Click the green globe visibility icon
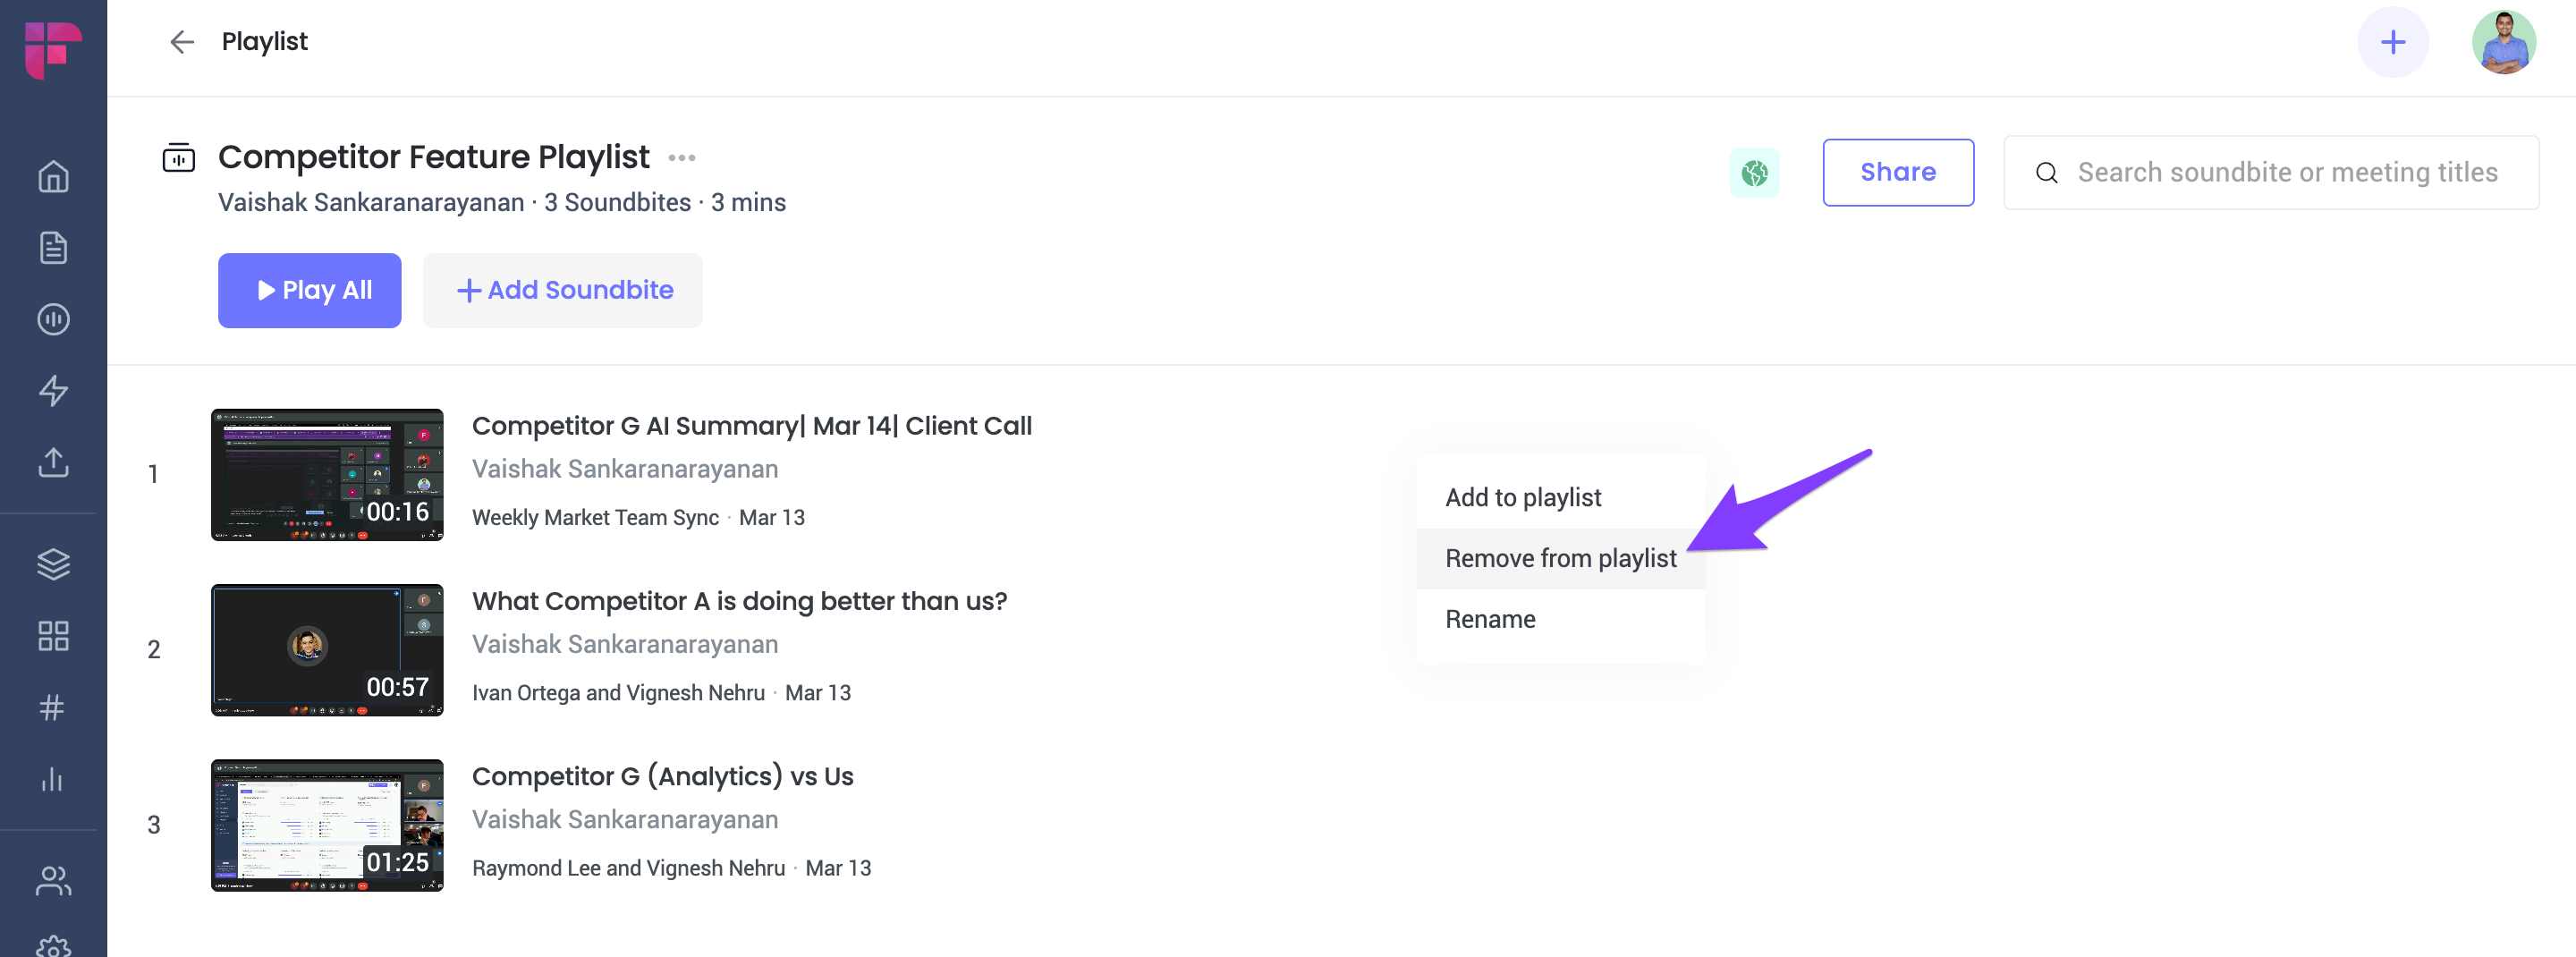The width and height of the screenshot is (2576, 957). click(x=1754, y=173)
